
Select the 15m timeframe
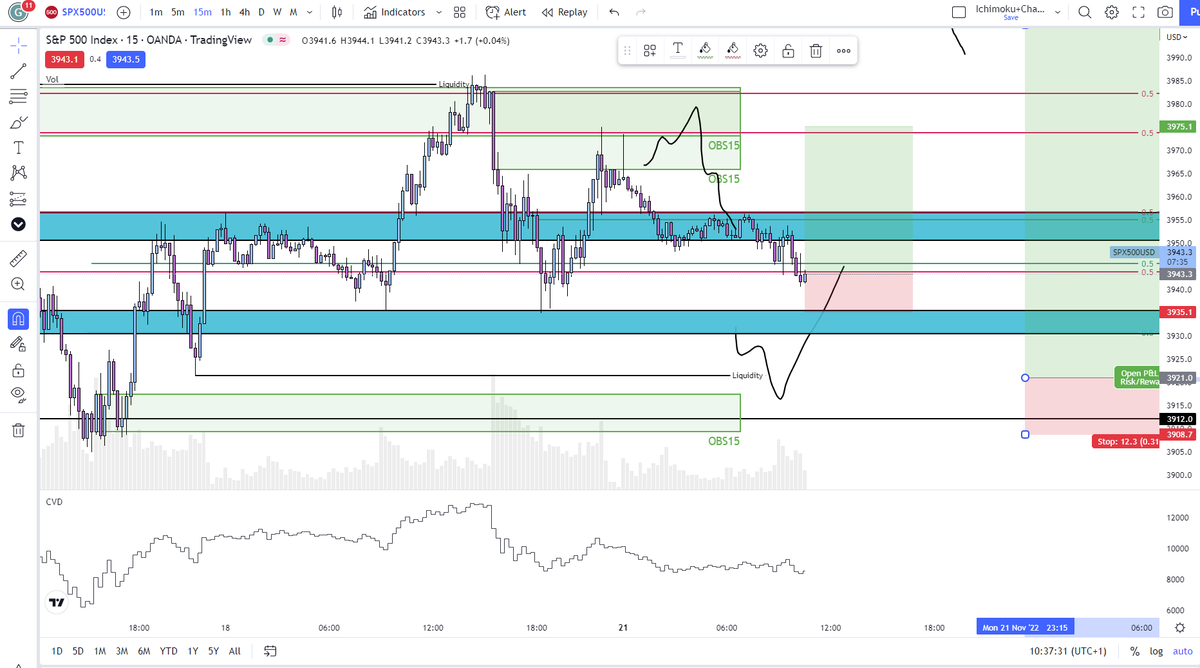click(x=202, y=12)
